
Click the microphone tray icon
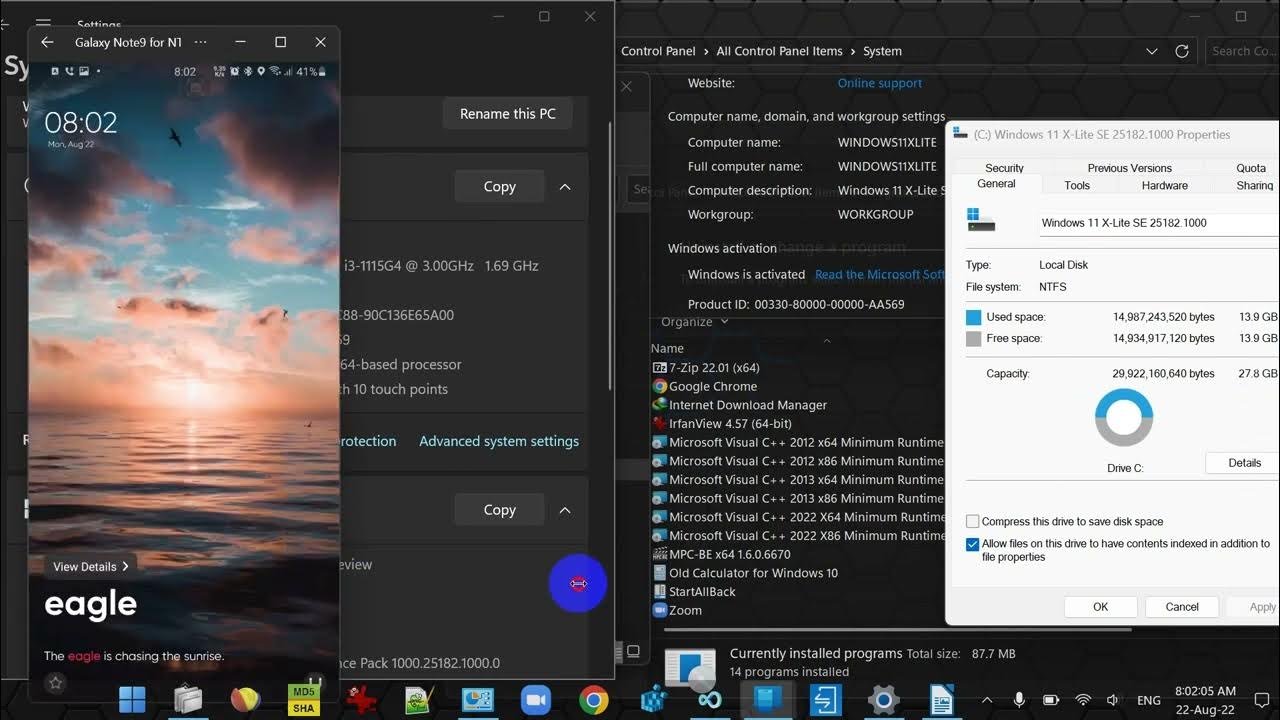point(1019,700)
